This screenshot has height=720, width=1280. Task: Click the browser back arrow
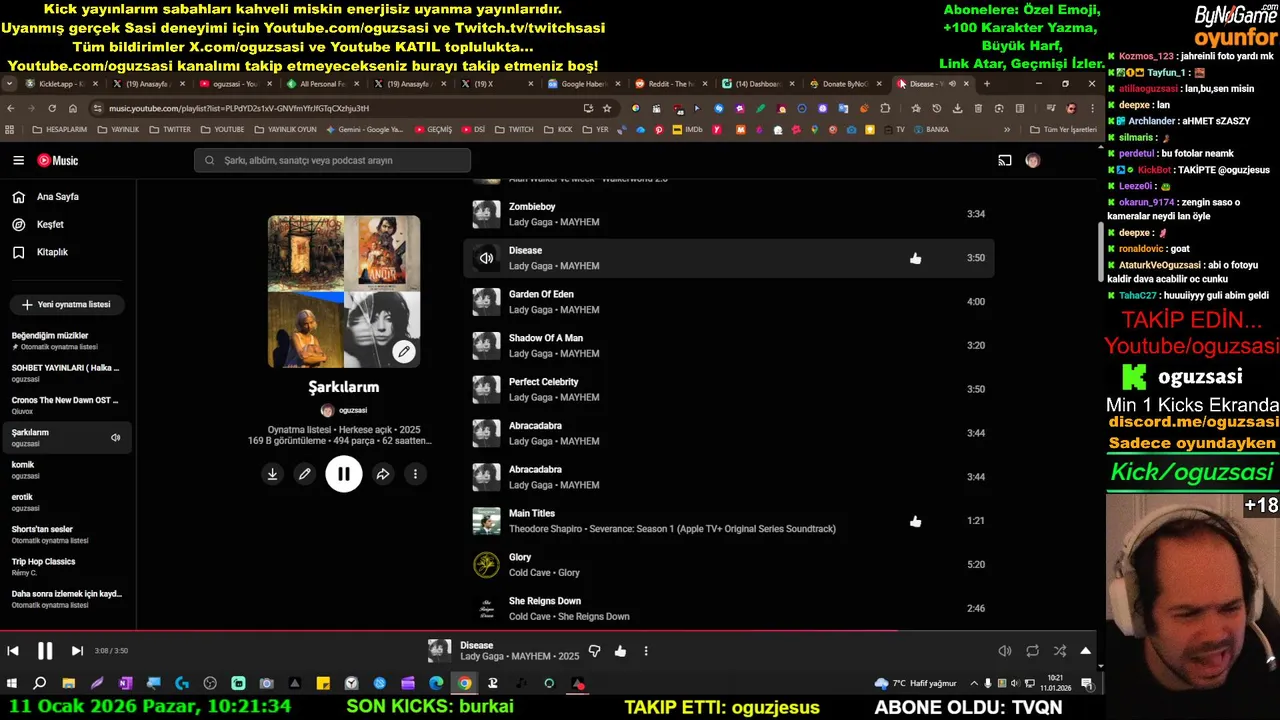coord(11,108)
